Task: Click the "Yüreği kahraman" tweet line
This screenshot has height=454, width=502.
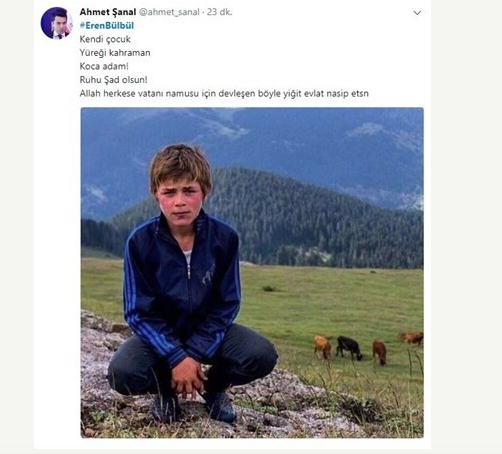Action: tap(115, 53)
